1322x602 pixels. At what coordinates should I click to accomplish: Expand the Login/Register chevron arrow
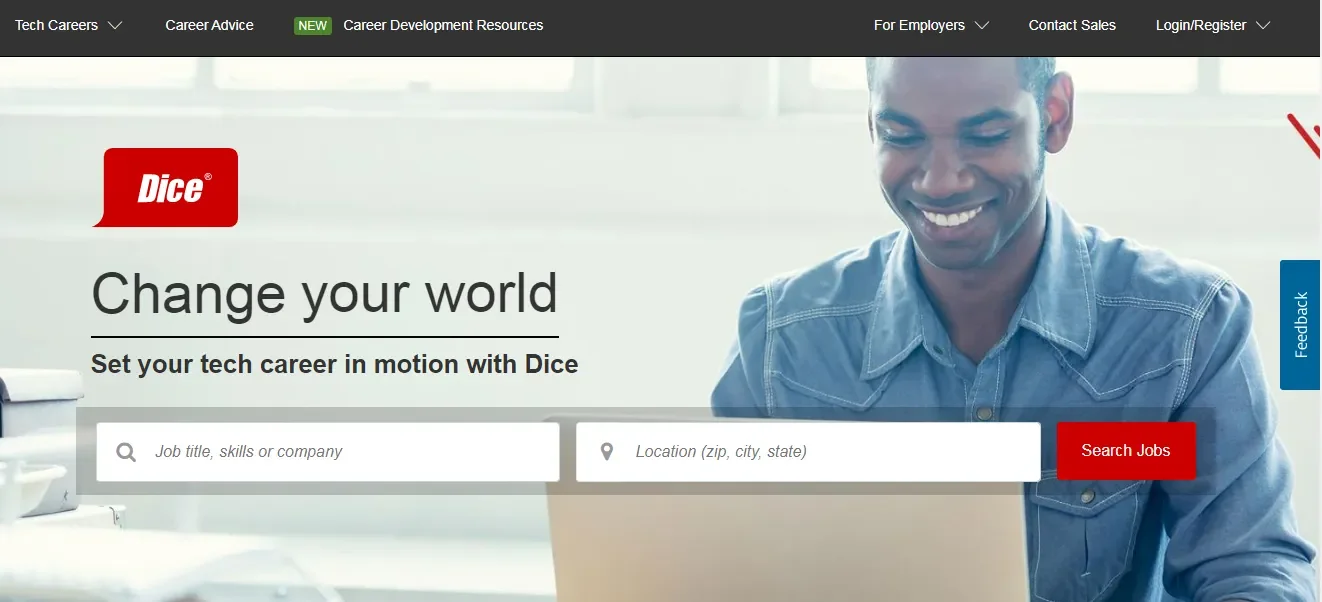1262,25
